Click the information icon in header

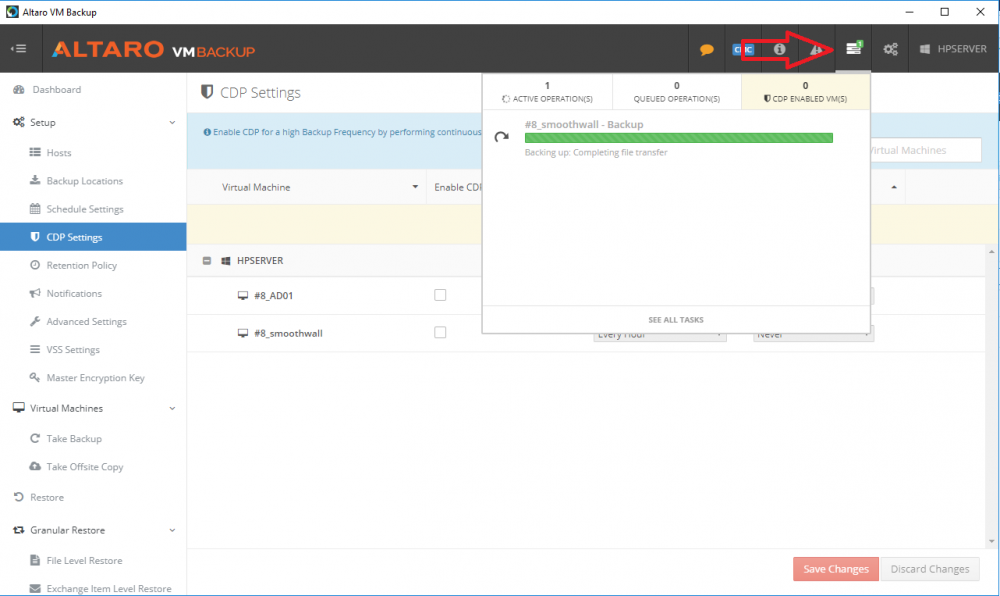(x=779, y=49)
